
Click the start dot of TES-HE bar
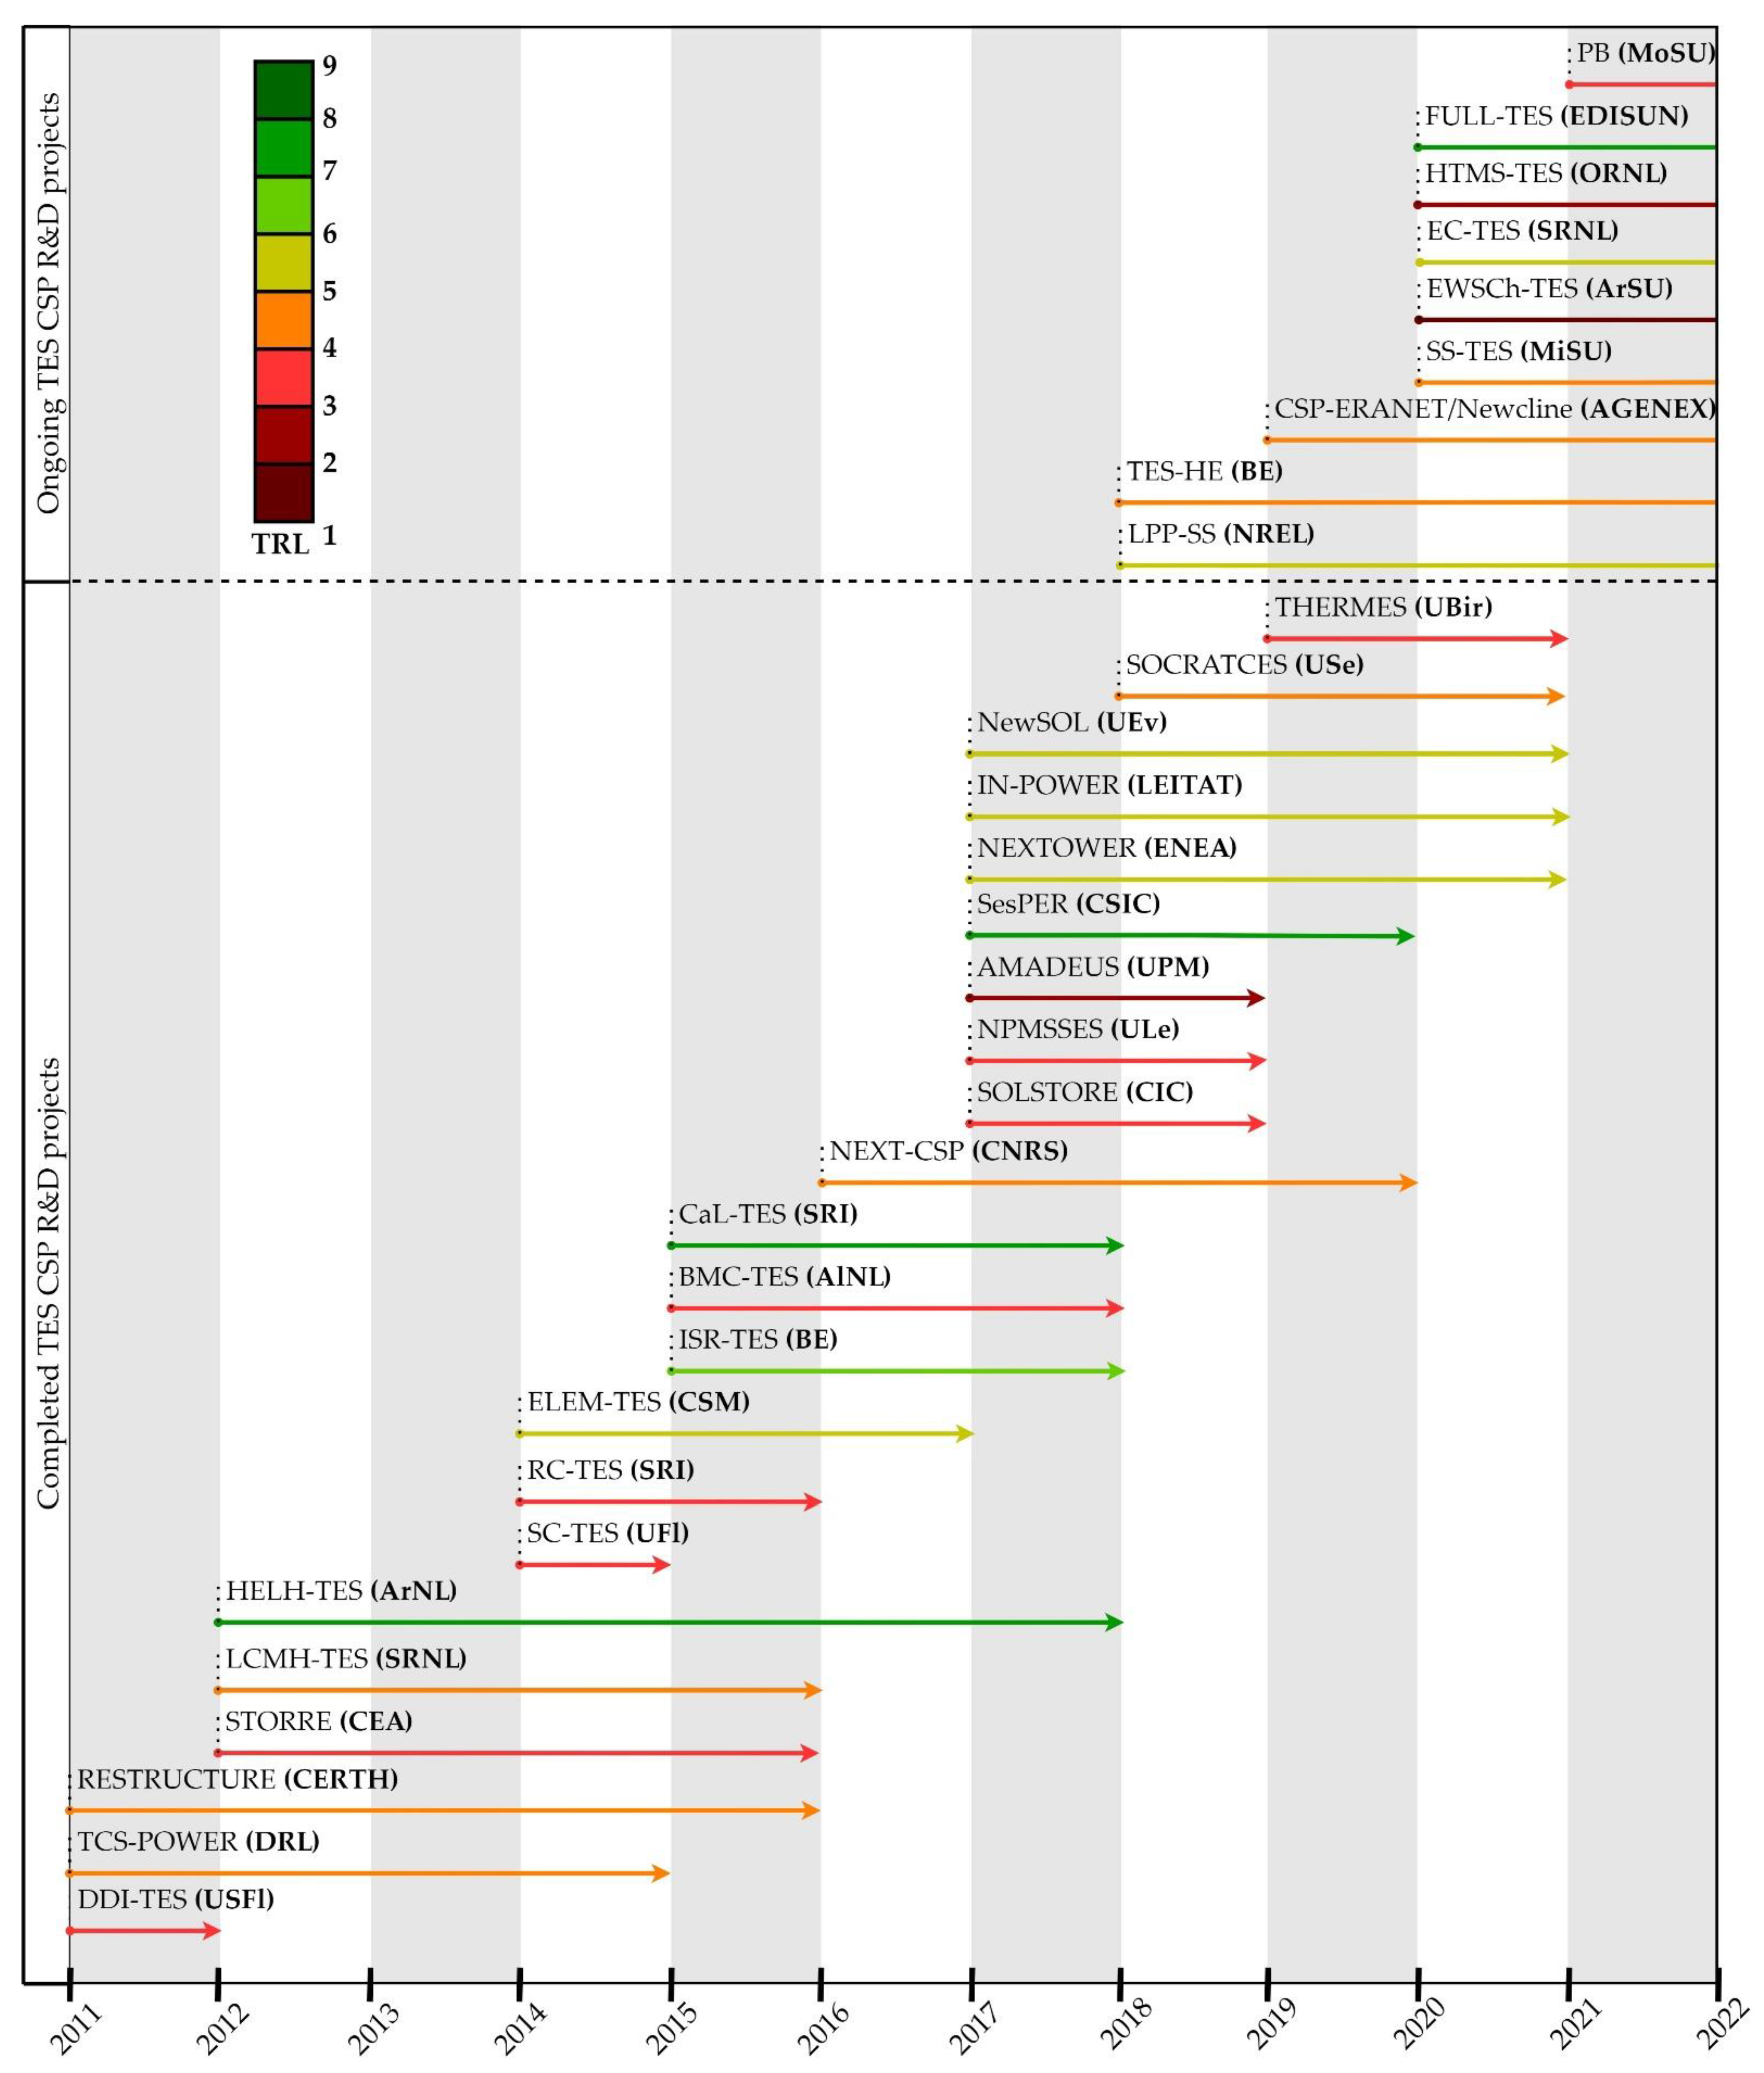click(1119, 502)
